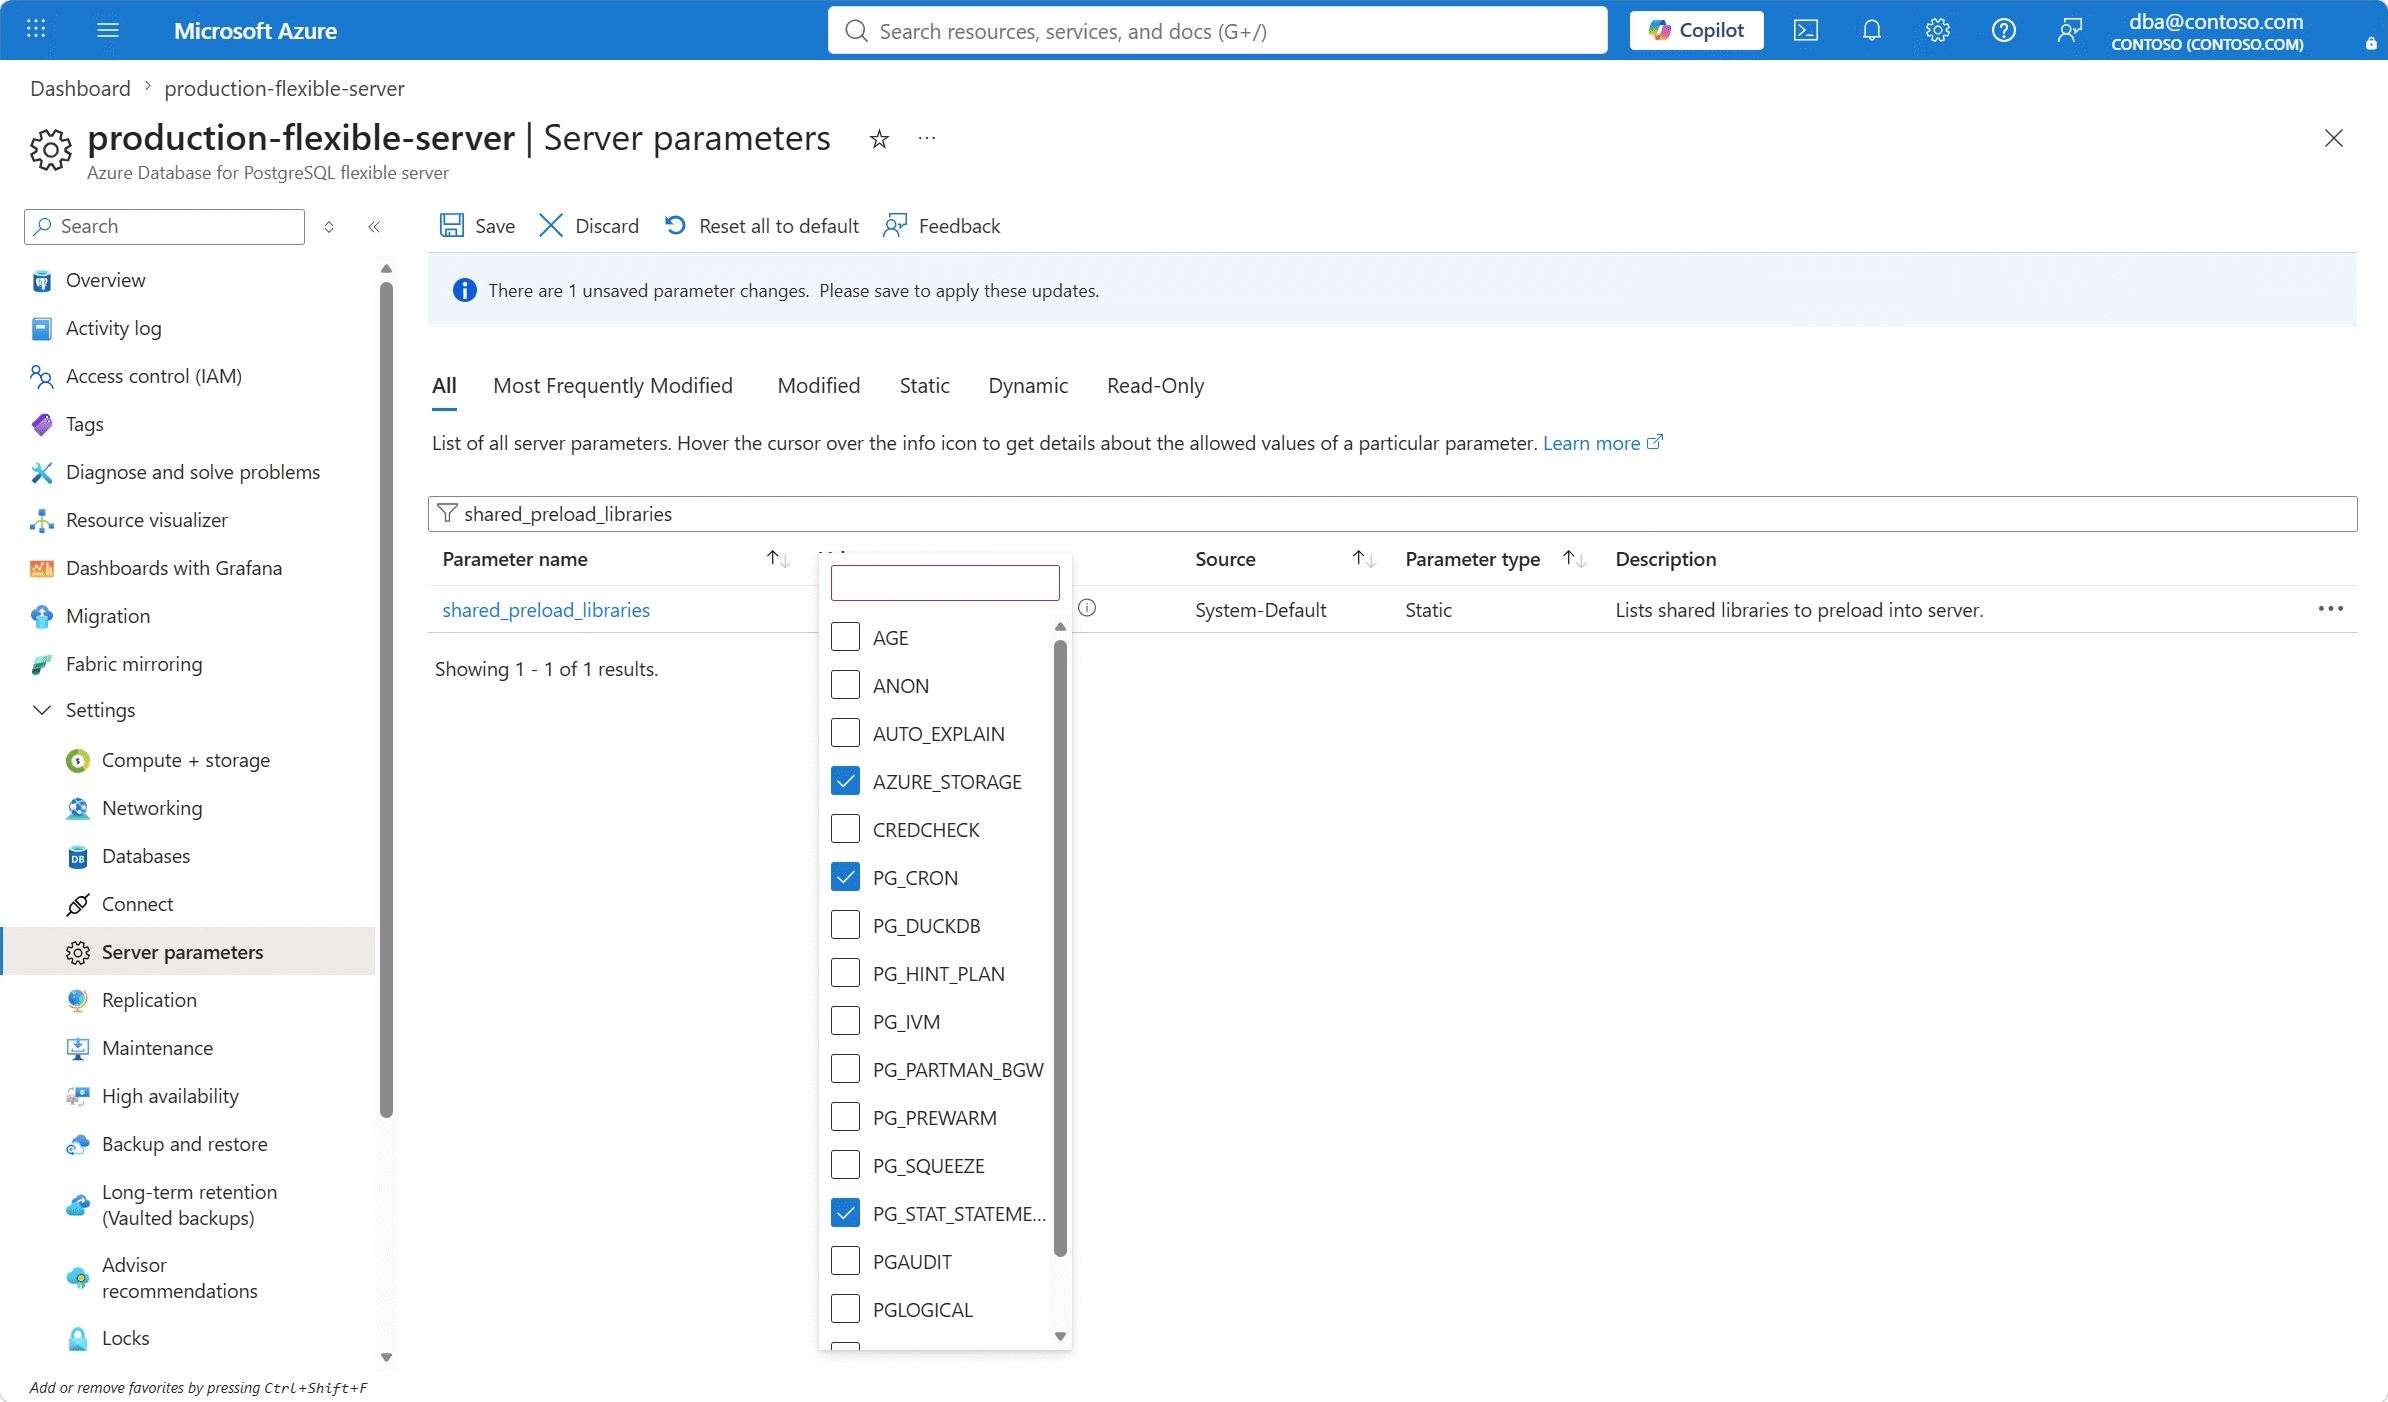2388x1402 pixels.
Task: Click the dropdown scroll down arrow
Action: tap(1060, 1336)
